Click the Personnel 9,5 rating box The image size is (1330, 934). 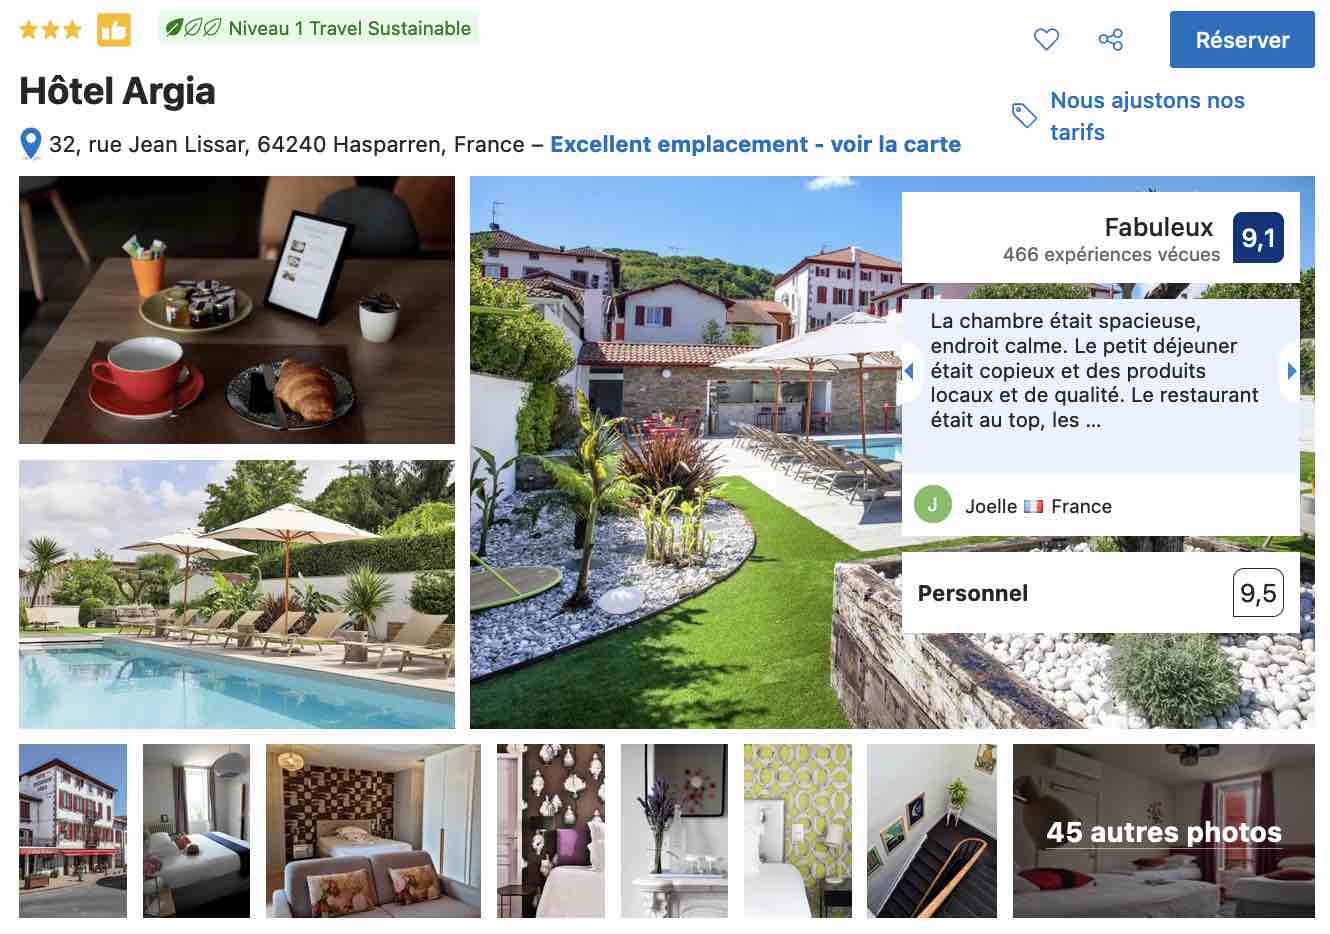pos(1101,593)
